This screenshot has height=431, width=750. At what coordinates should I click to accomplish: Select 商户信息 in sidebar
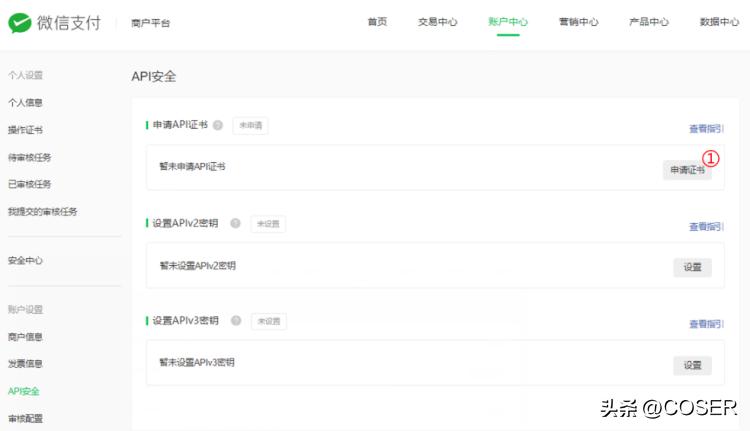tap(25, 337)
